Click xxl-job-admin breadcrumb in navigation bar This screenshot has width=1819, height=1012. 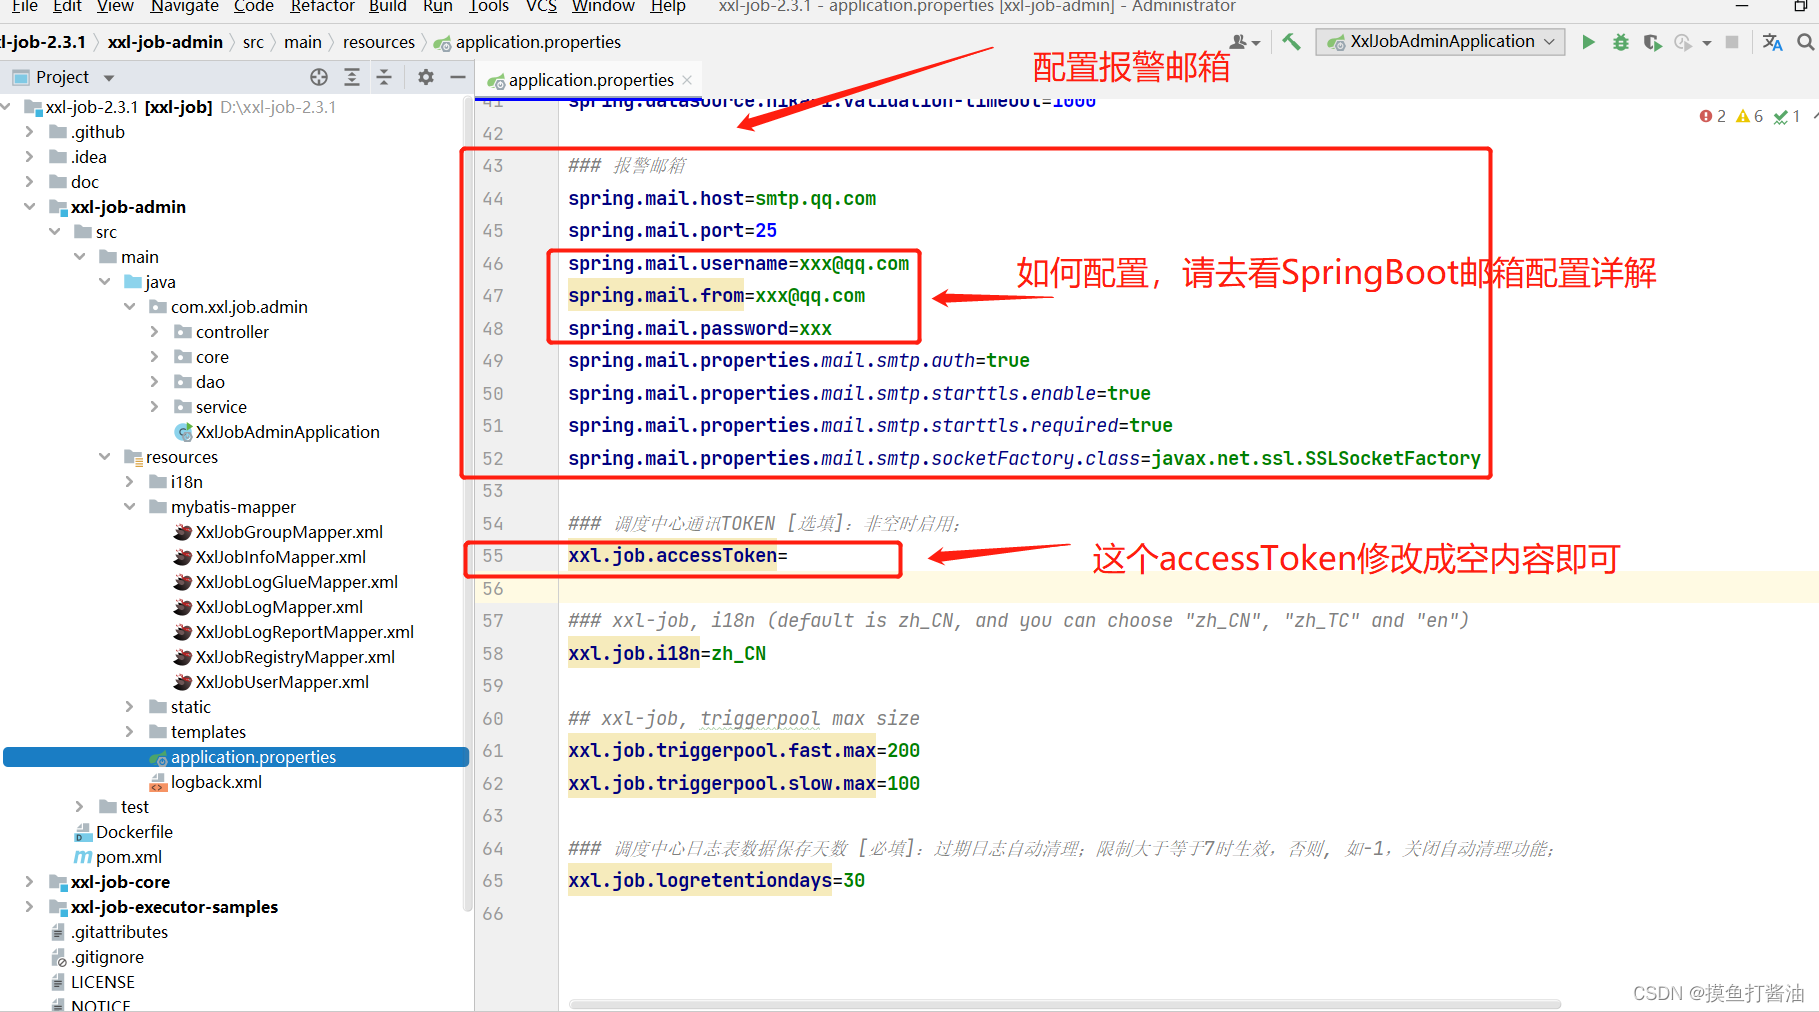(165, 42)
